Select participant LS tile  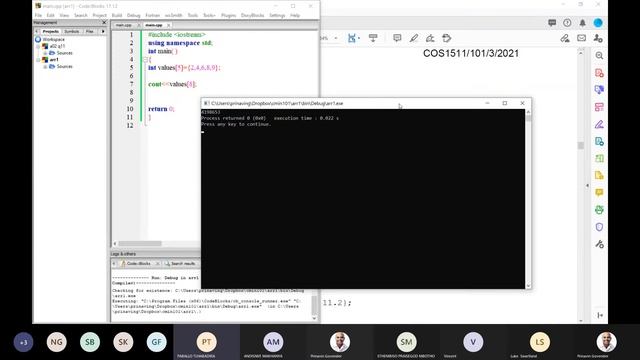coord(540,342)
